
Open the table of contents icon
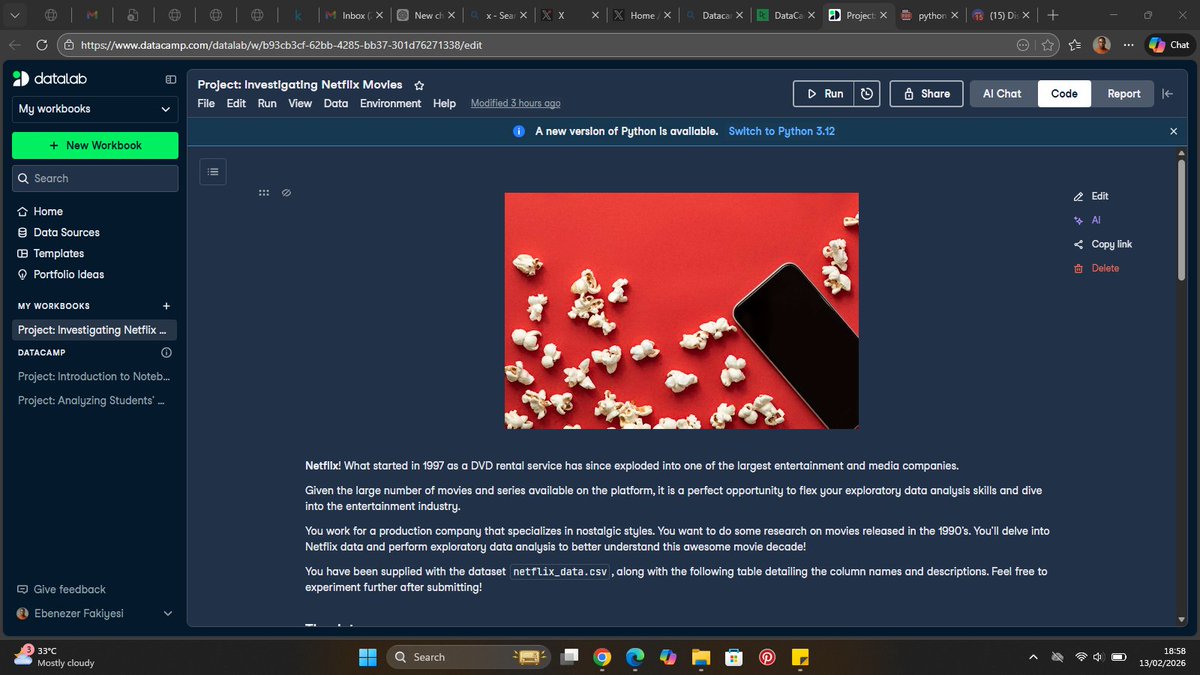pos(212,171)
